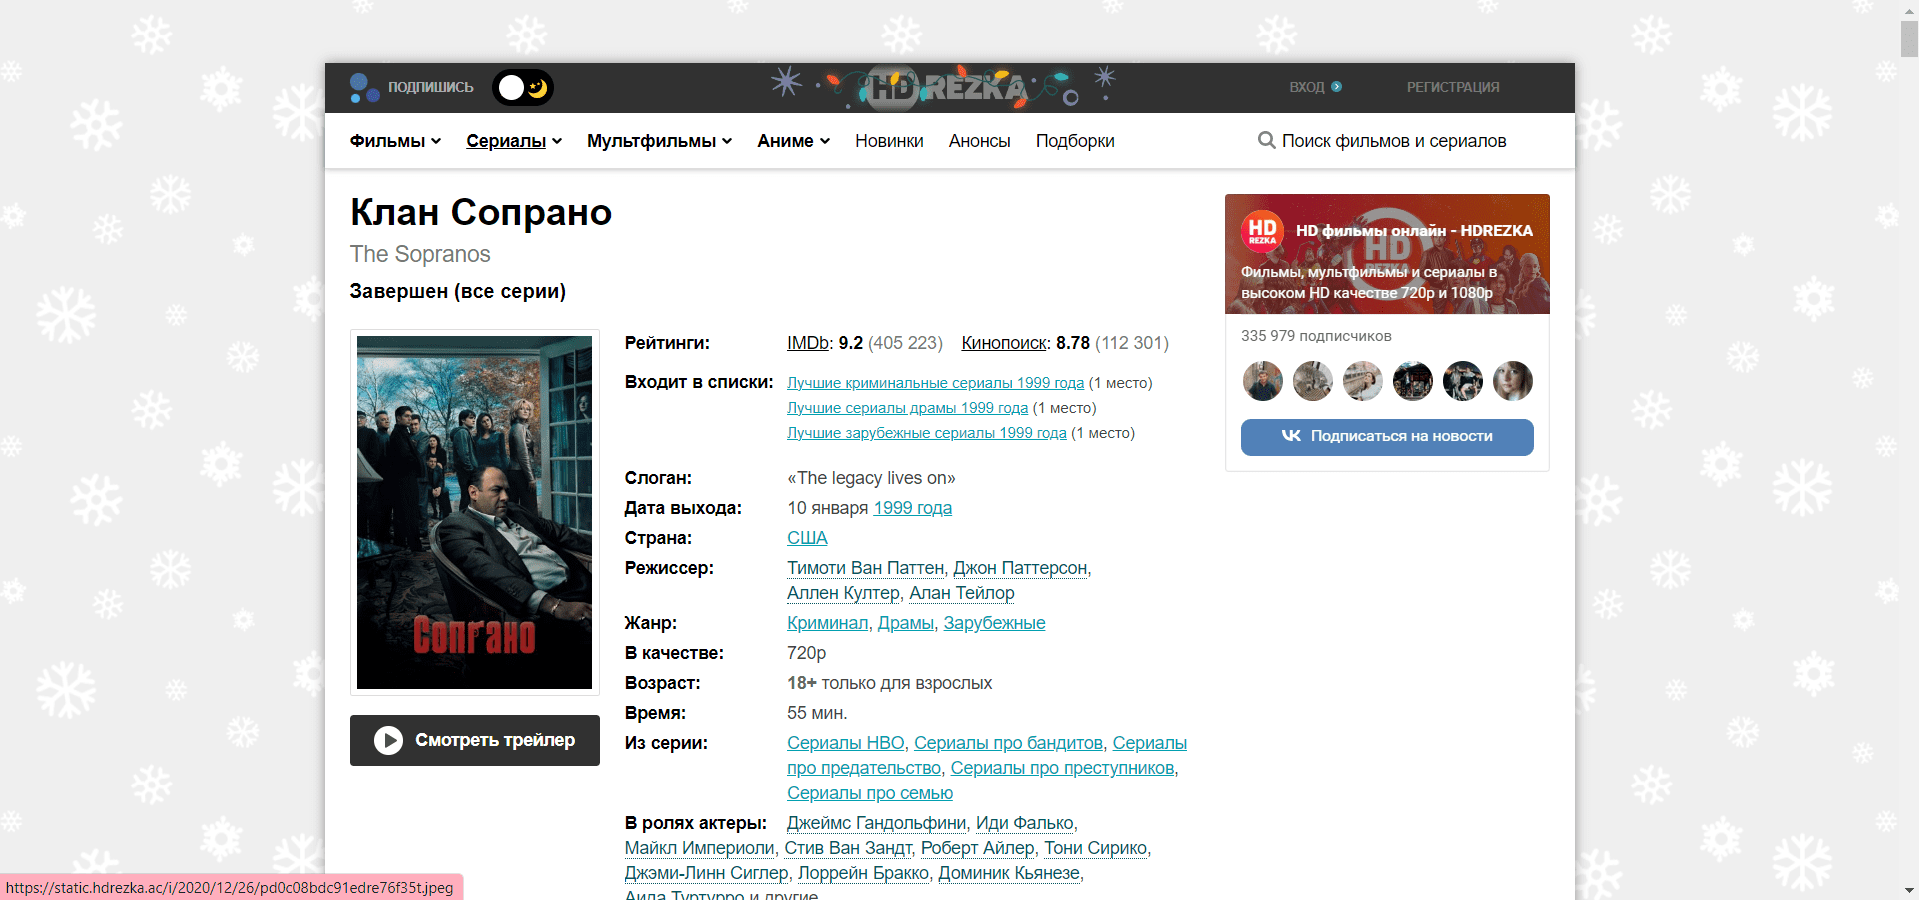Follow the 1999 года release year link
1919x900 pixels.
(913, 508)
